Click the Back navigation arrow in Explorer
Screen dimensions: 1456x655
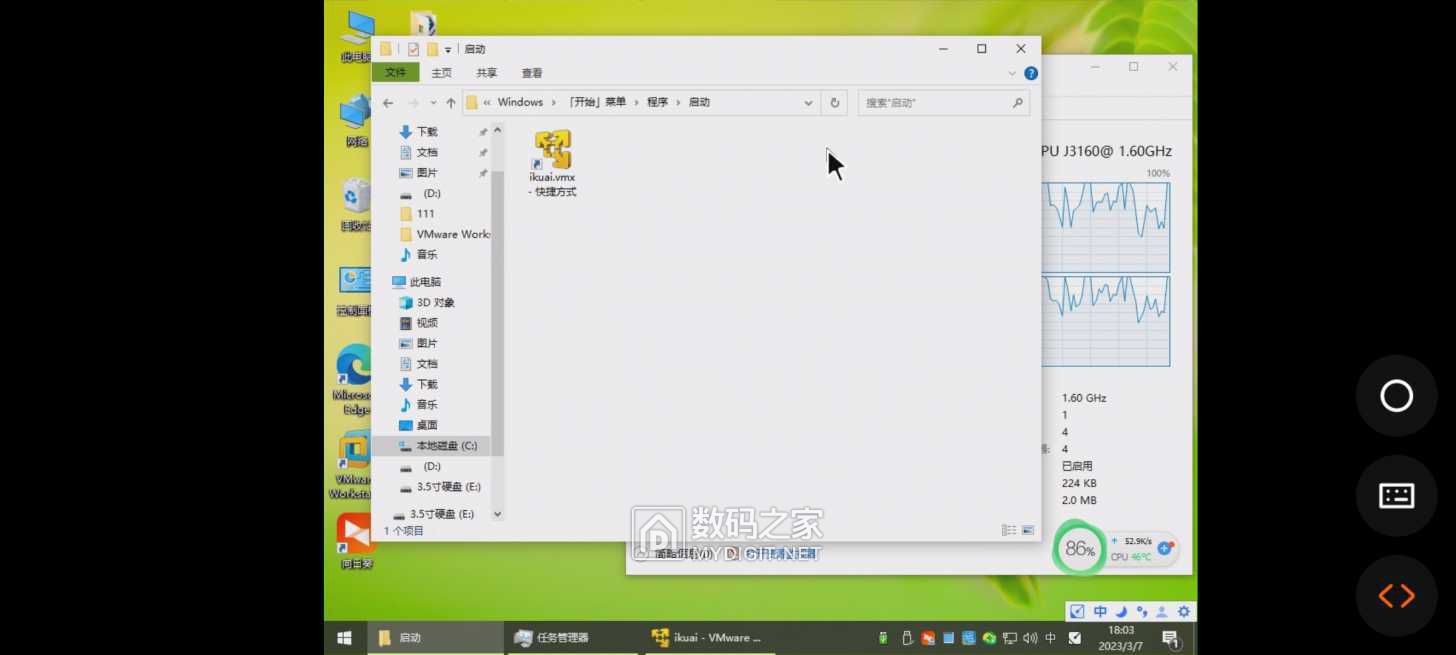pos(388,103)
